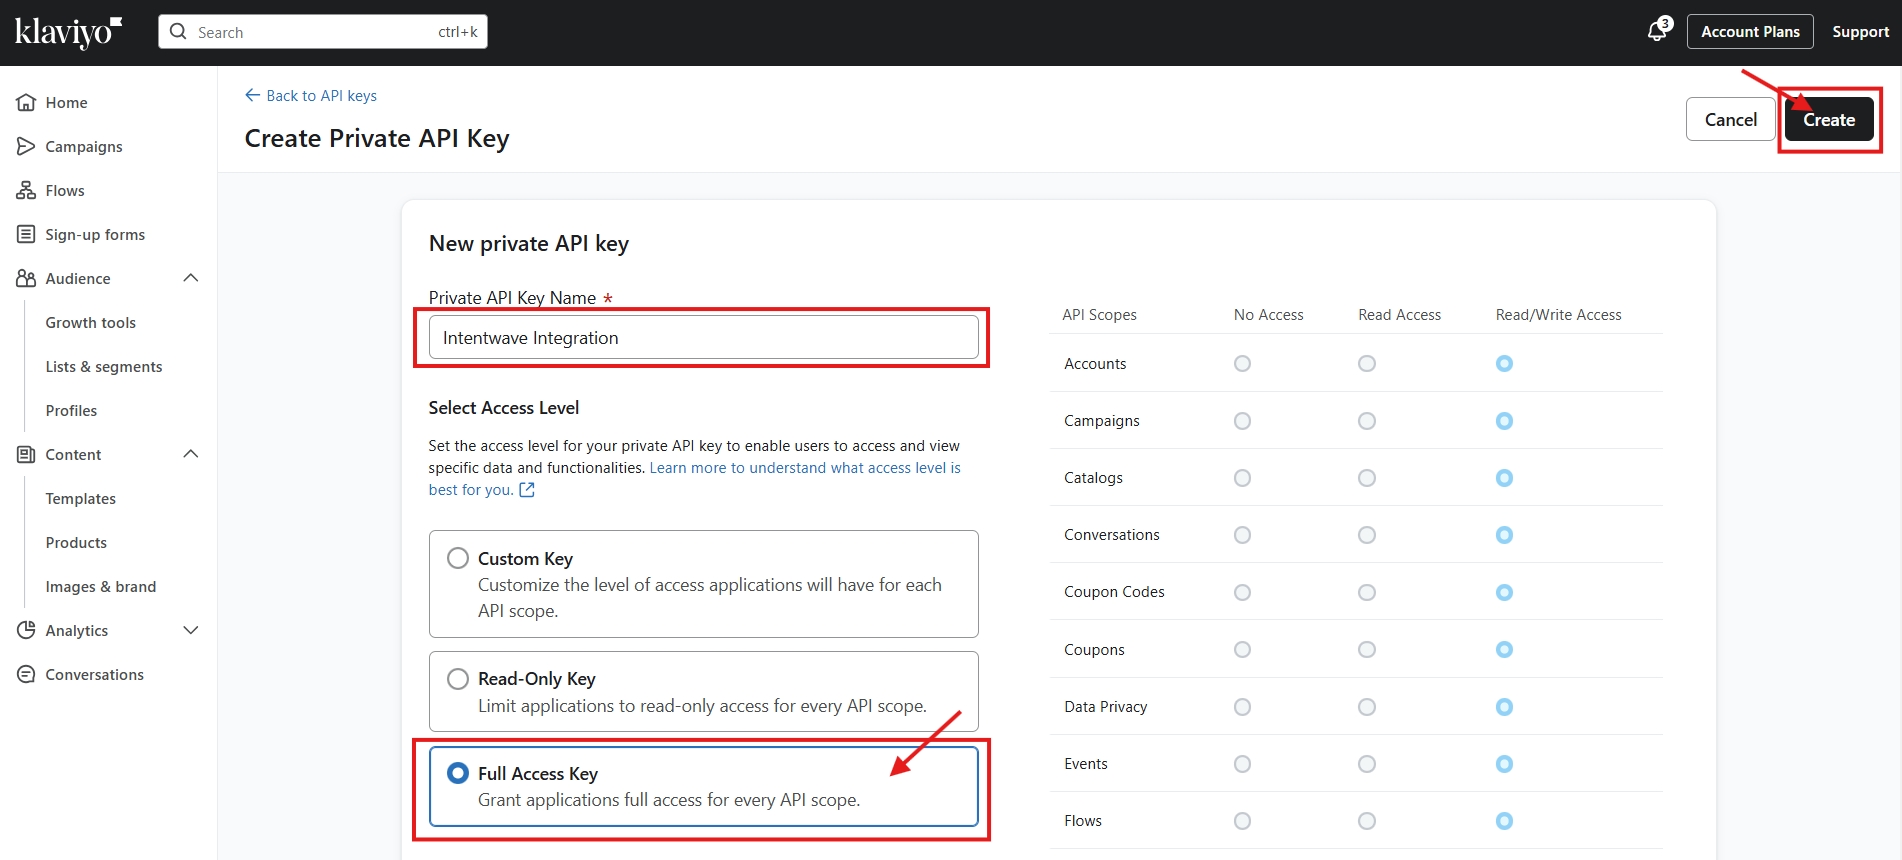Open Growth tools under Audience

coord(90,322)
